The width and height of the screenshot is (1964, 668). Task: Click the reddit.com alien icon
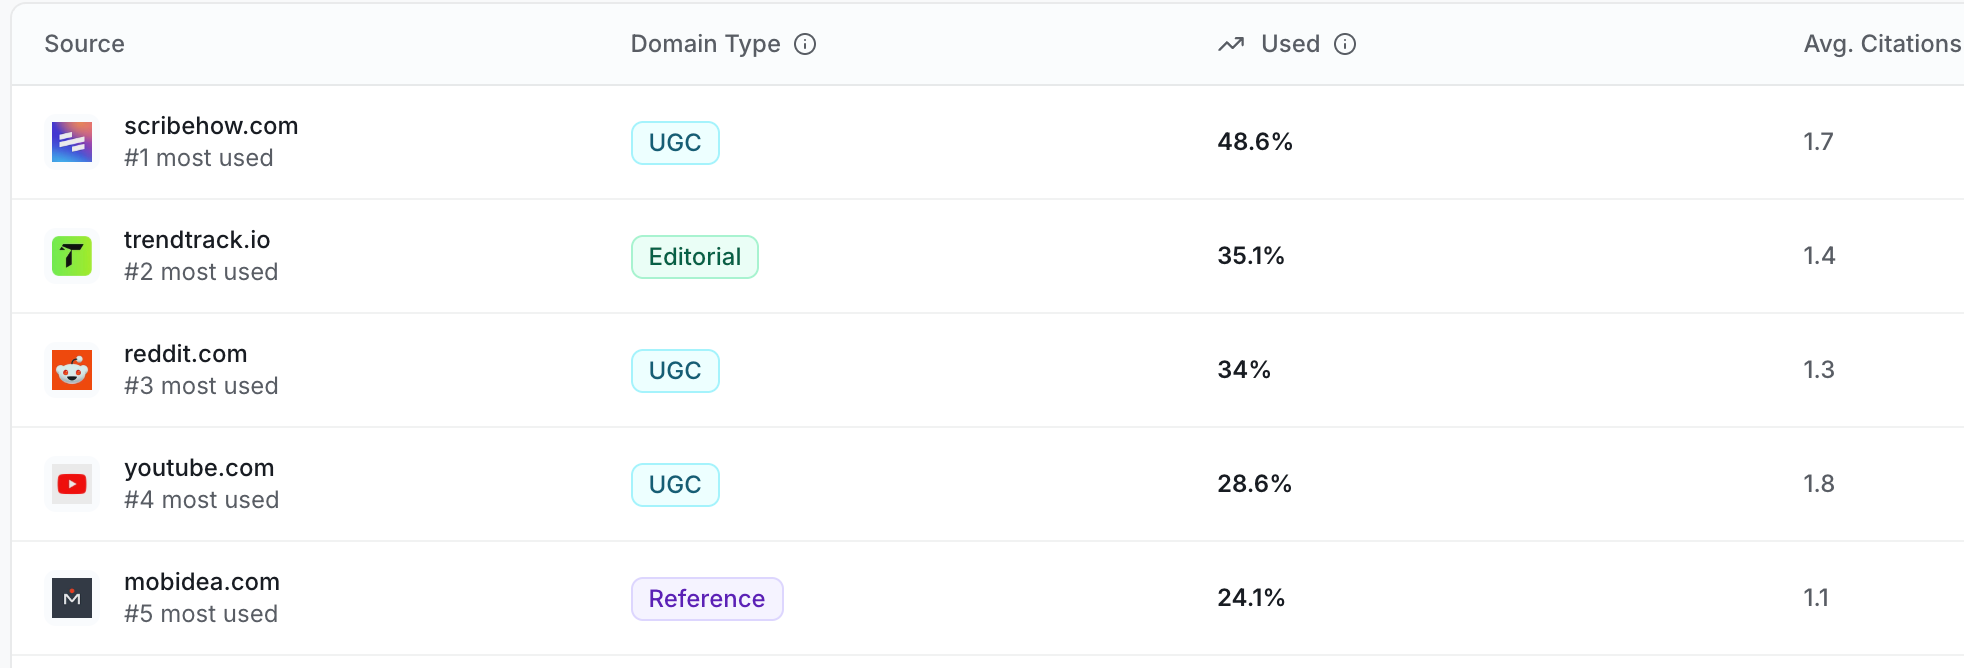(x=72, y=370)
